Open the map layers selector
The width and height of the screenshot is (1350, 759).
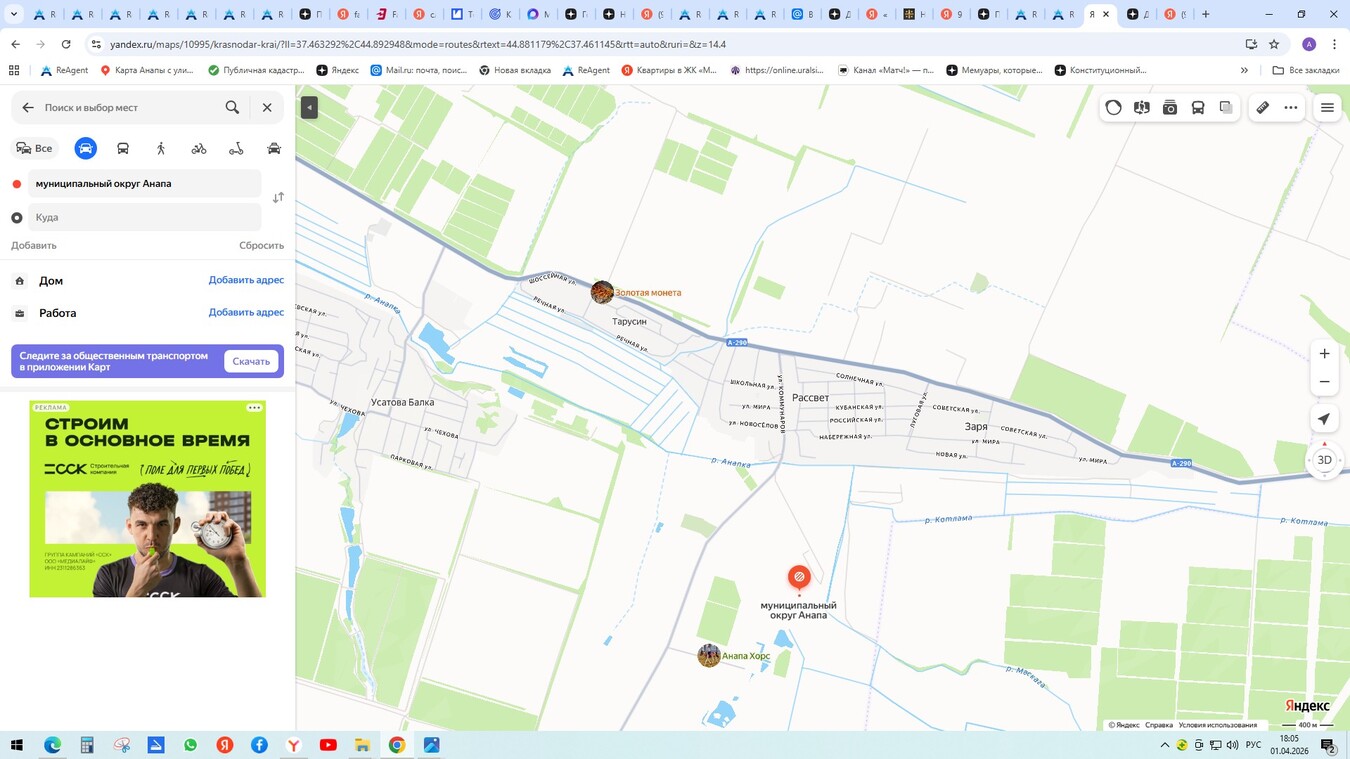(1225, 108)
